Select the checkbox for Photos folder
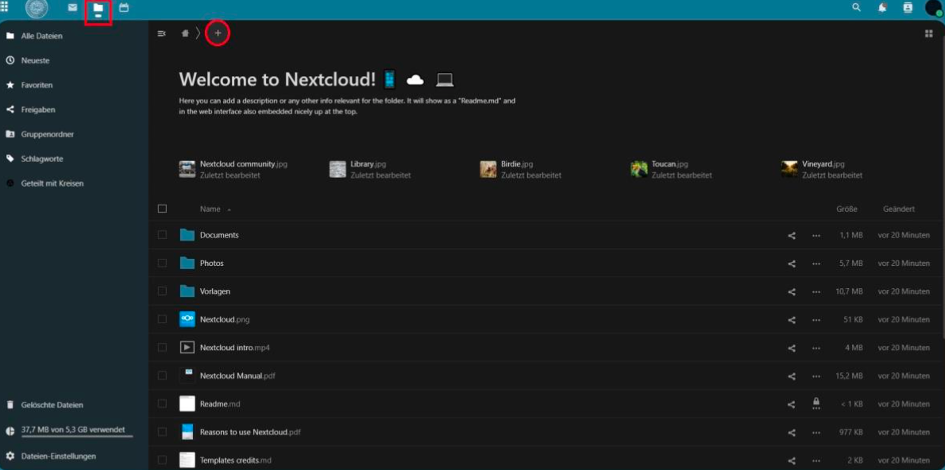 (x=162, y=264)
